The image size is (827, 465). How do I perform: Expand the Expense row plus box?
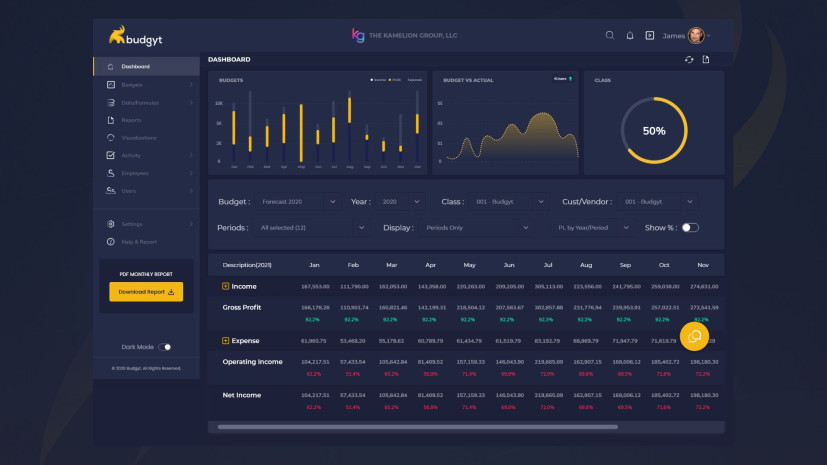point(226,341)
